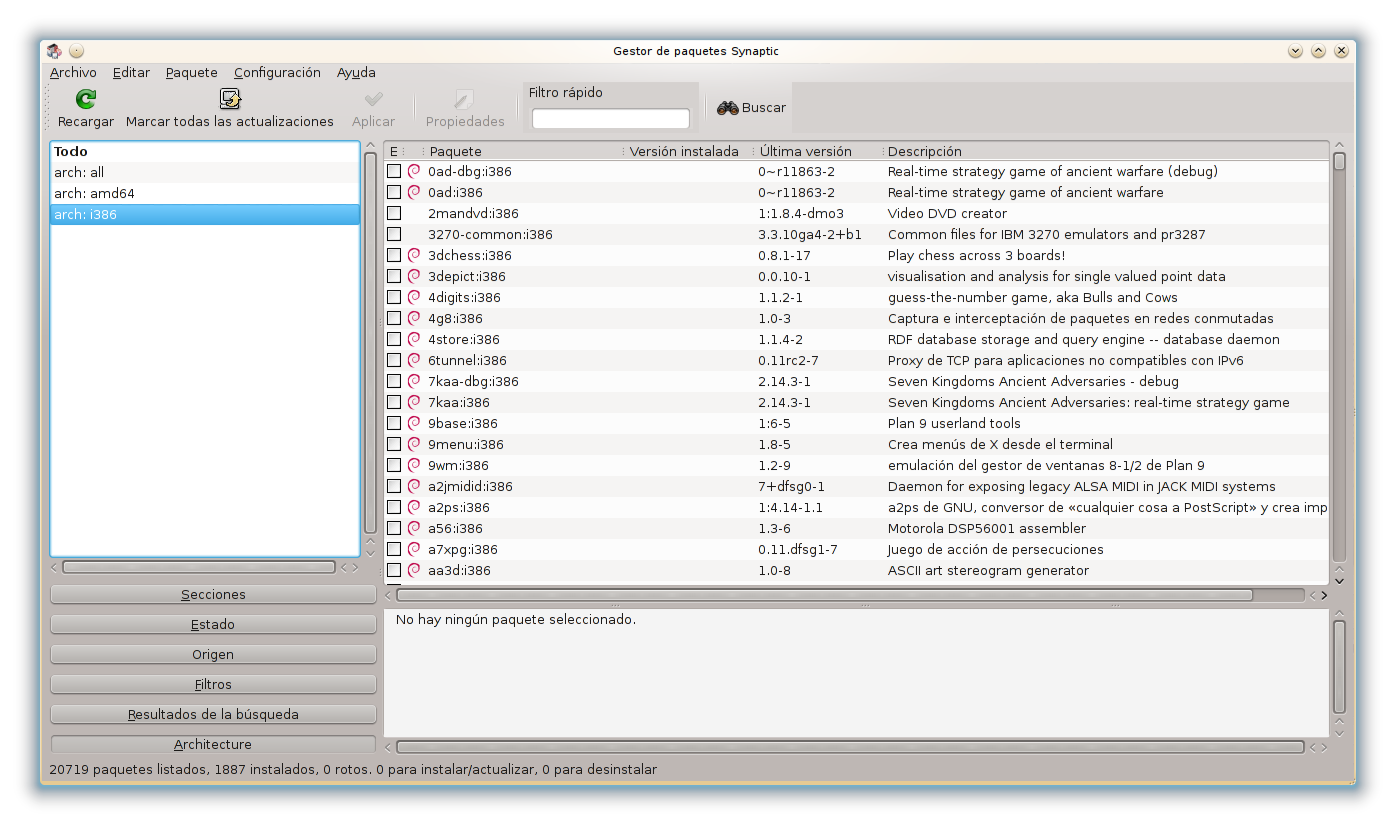Click the Synaptic app icon in title bar
This screenshot has width=1396, height=825.
(54, 51)
